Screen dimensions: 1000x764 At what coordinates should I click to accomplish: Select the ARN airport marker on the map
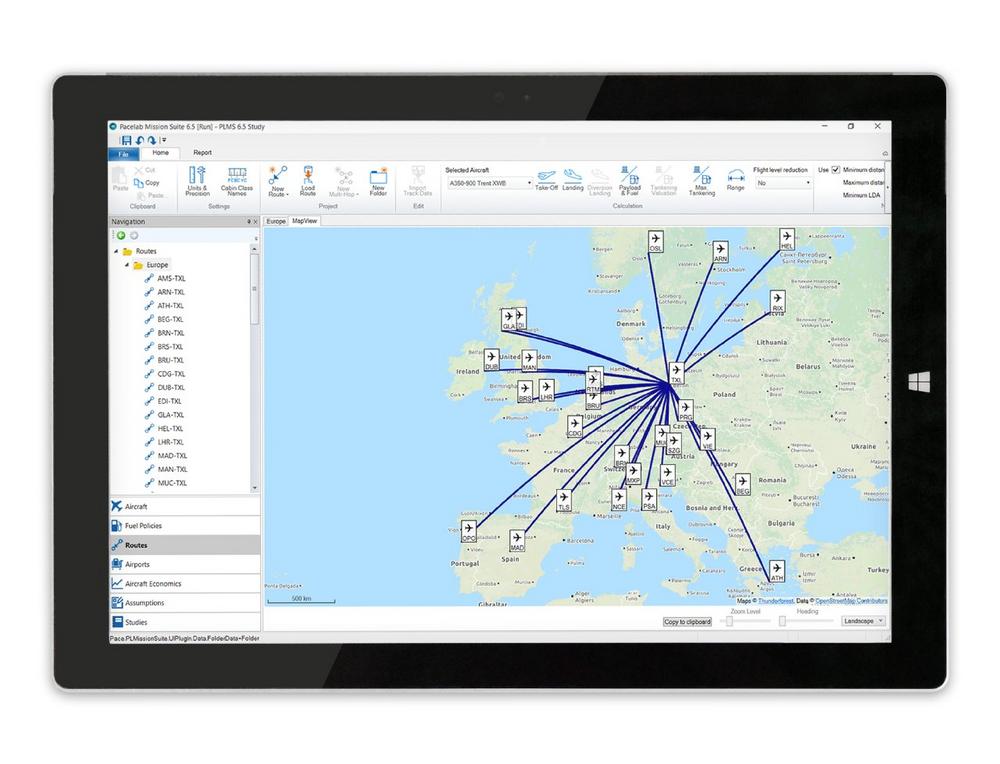point(721,252)
